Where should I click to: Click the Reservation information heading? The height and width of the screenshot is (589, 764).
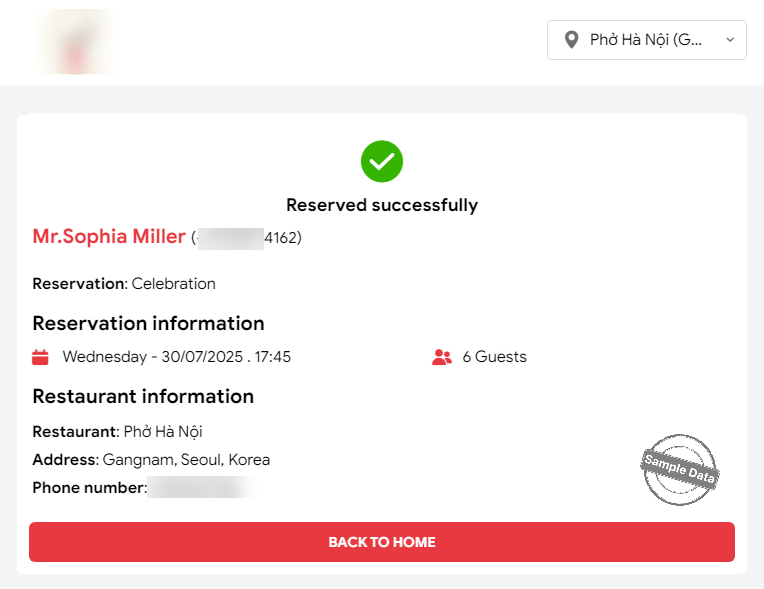click(148, 323)
